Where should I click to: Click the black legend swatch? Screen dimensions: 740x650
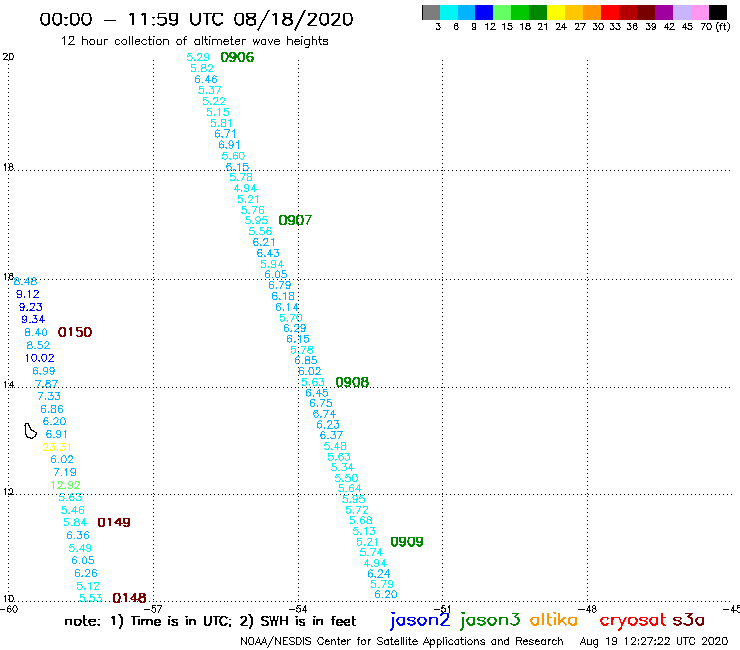click(x=717, y=12)
